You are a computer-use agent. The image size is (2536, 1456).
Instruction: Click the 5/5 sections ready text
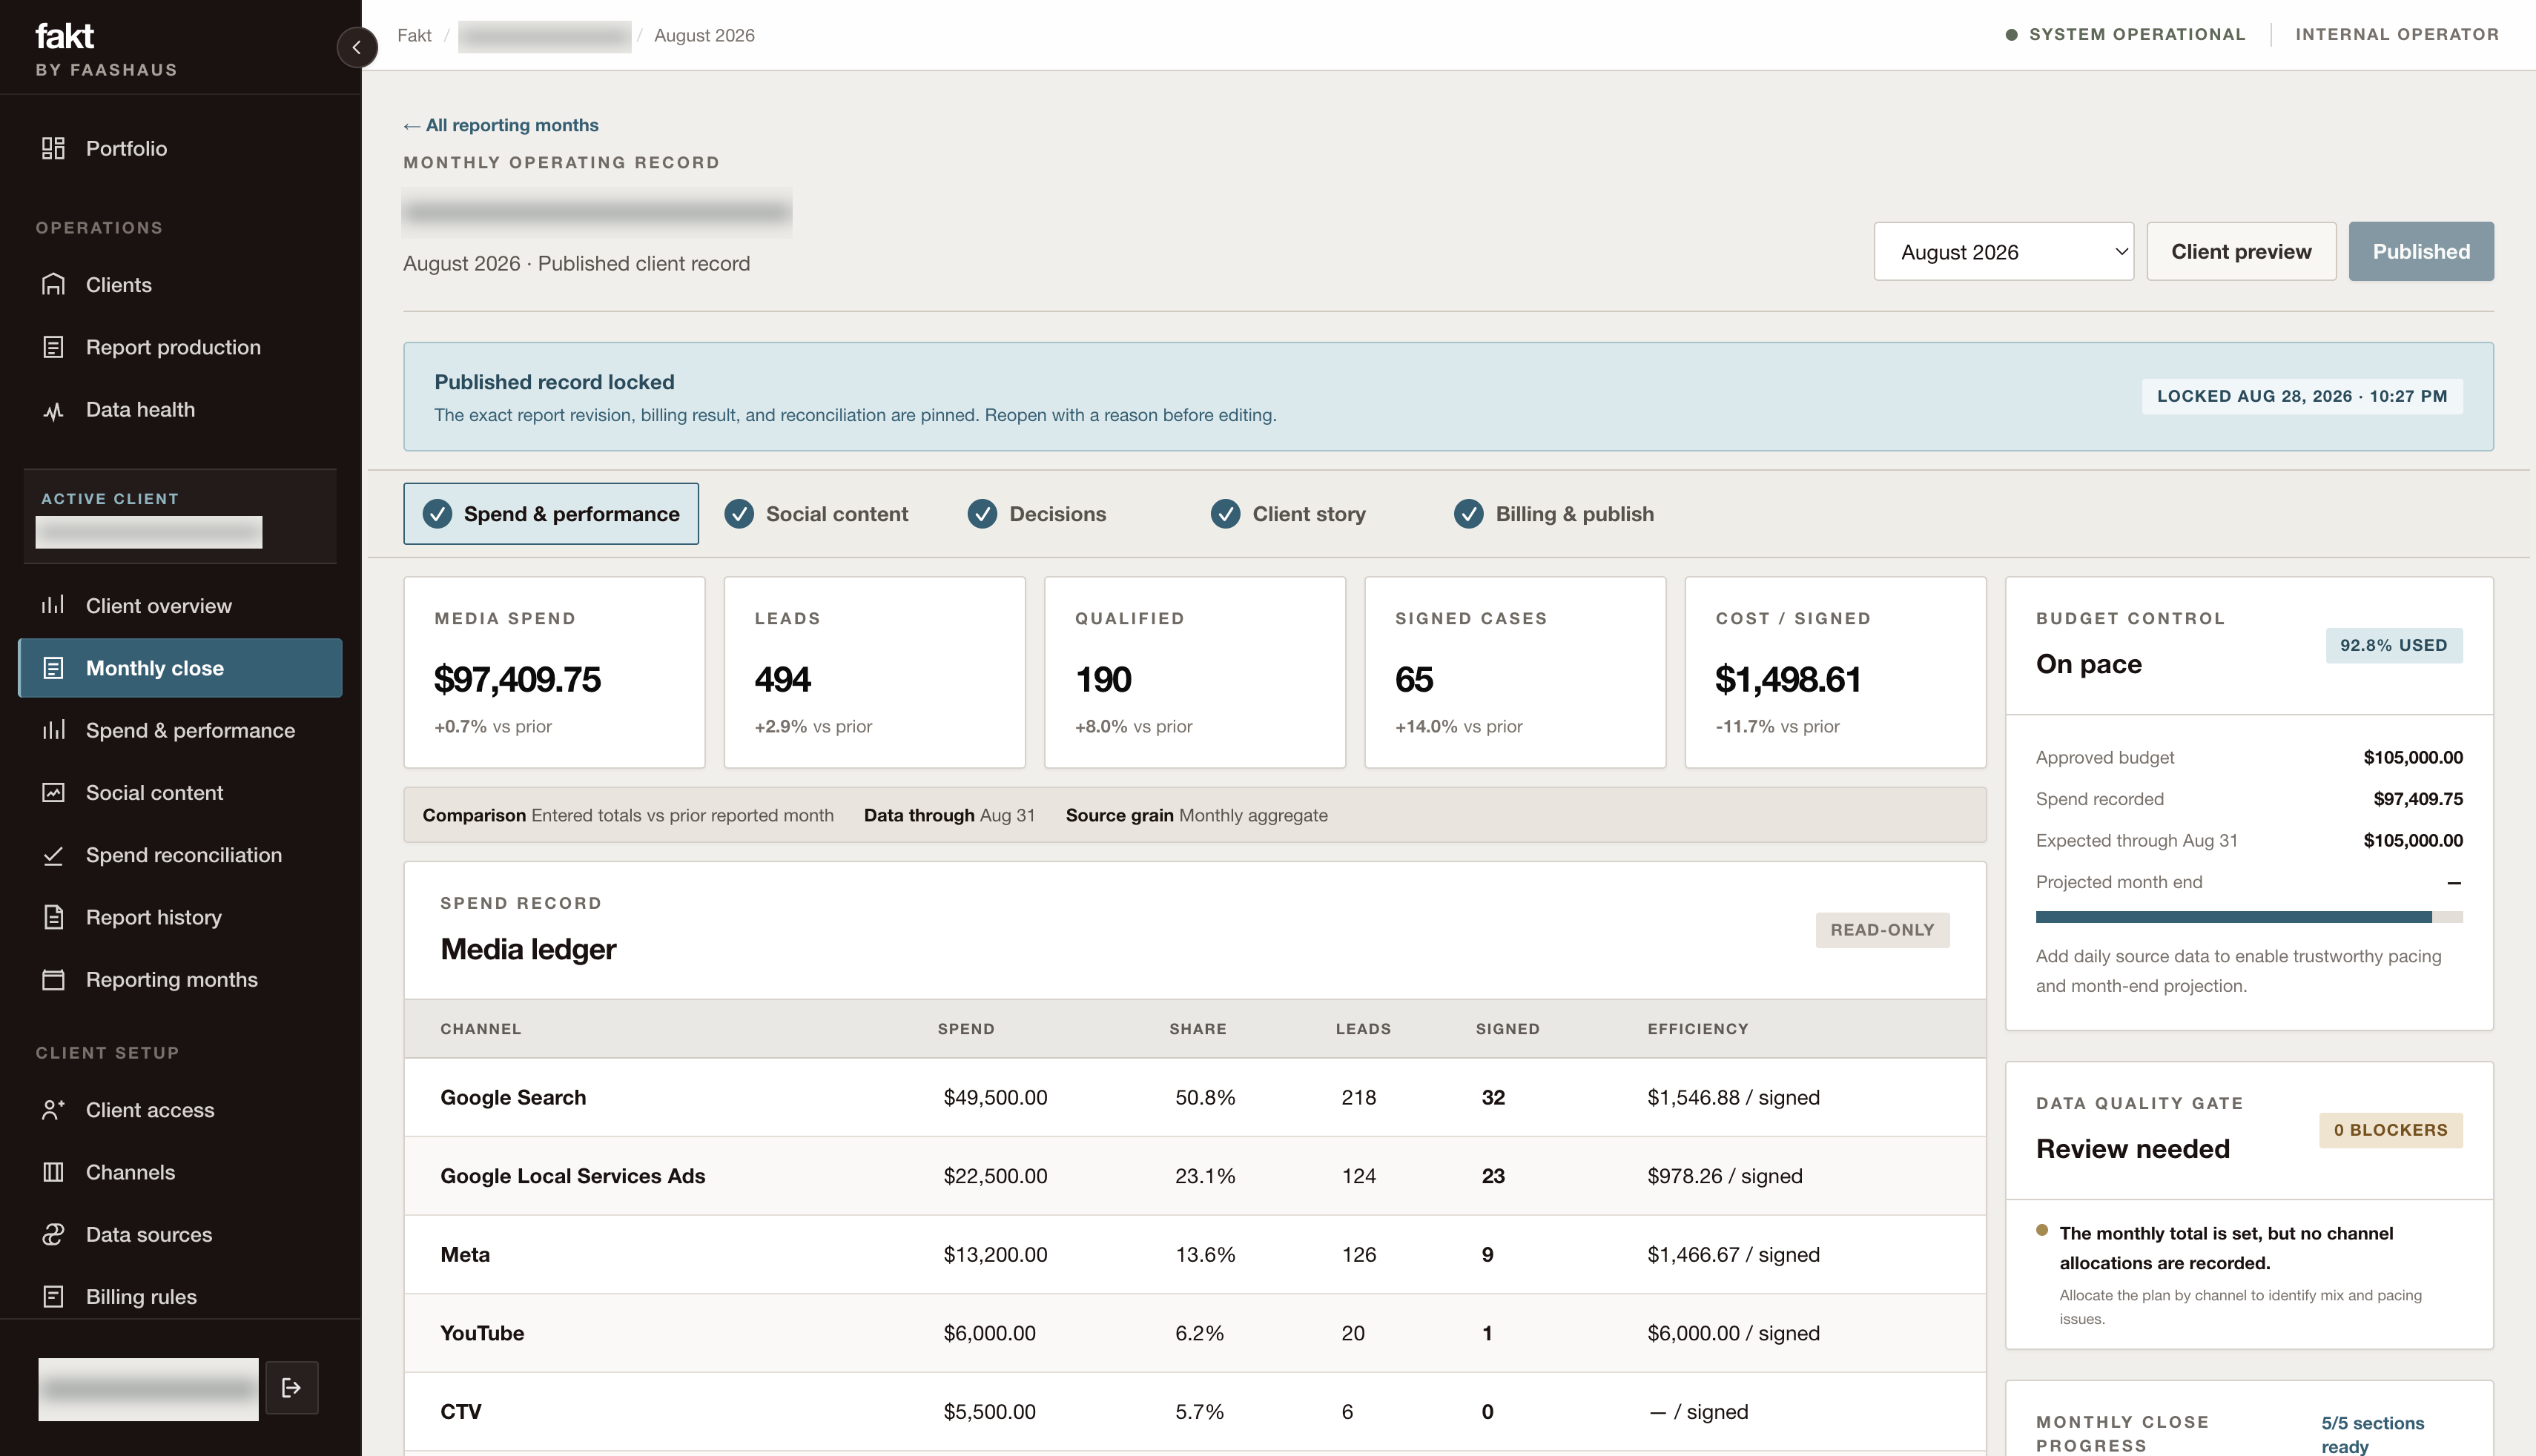2372,1434
